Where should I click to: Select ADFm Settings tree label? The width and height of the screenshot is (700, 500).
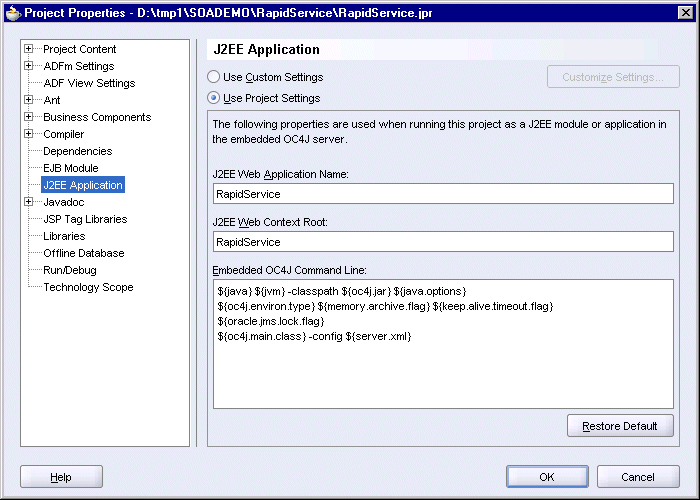[x=79, y=66]
